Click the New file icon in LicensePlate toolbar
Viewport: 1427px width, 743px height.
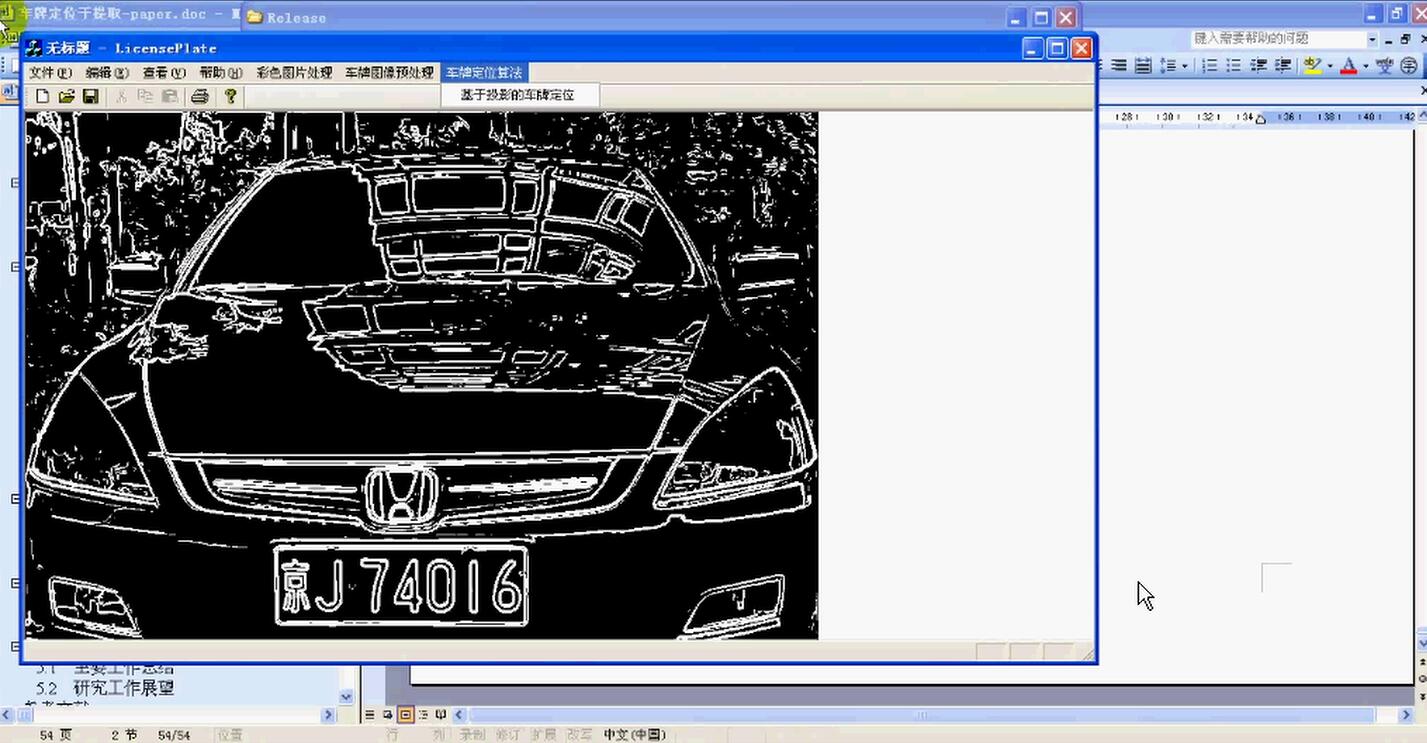pos(42,96)
